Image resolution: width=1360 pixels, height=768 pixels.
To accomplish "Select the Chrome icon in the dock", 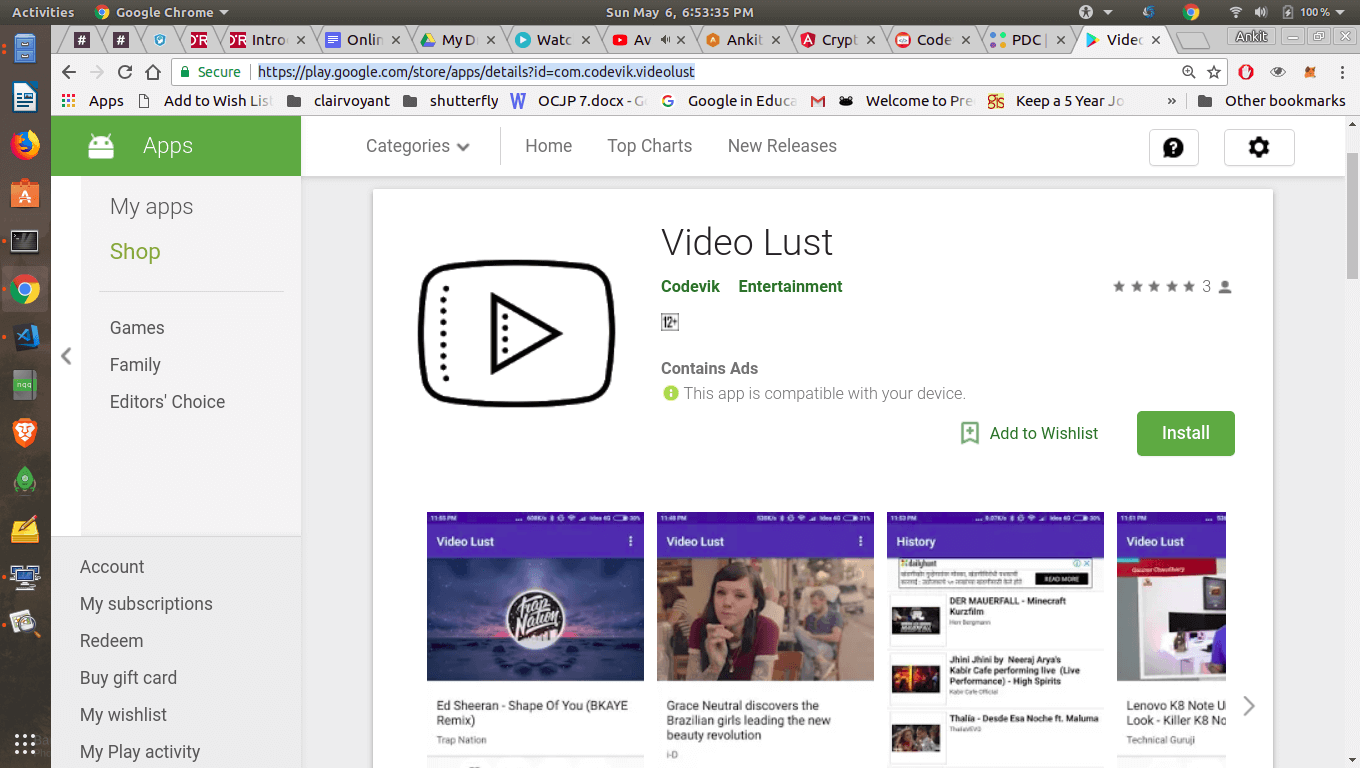I will pos(24,289).
